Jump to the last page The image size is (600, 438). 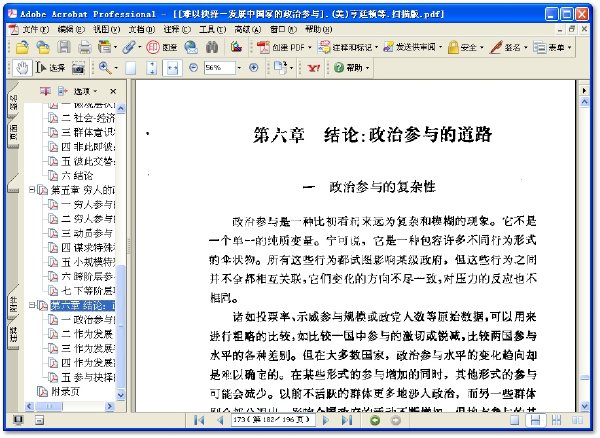347,420
